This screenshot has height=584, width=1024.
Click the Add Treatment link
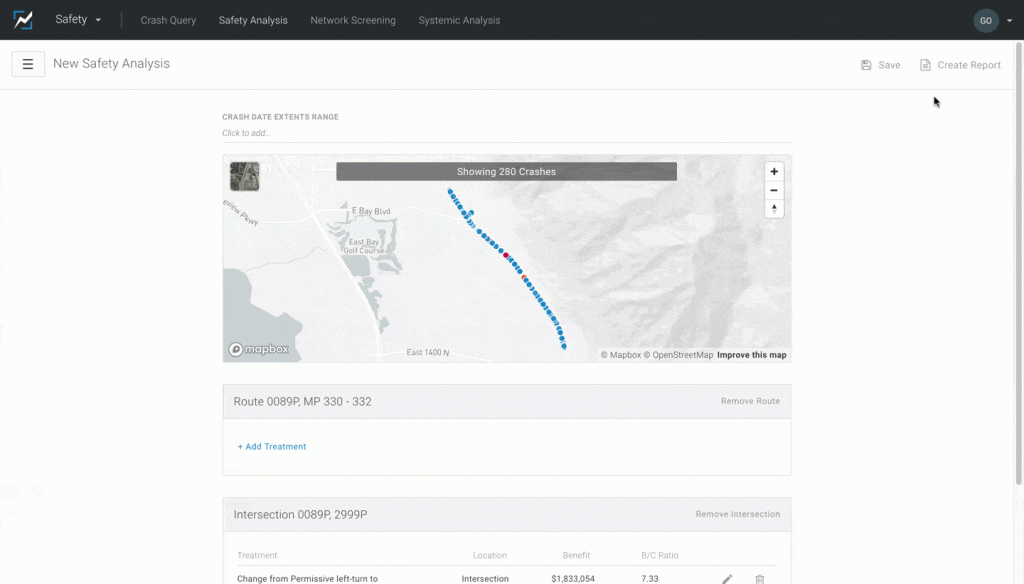pos(272,447)
